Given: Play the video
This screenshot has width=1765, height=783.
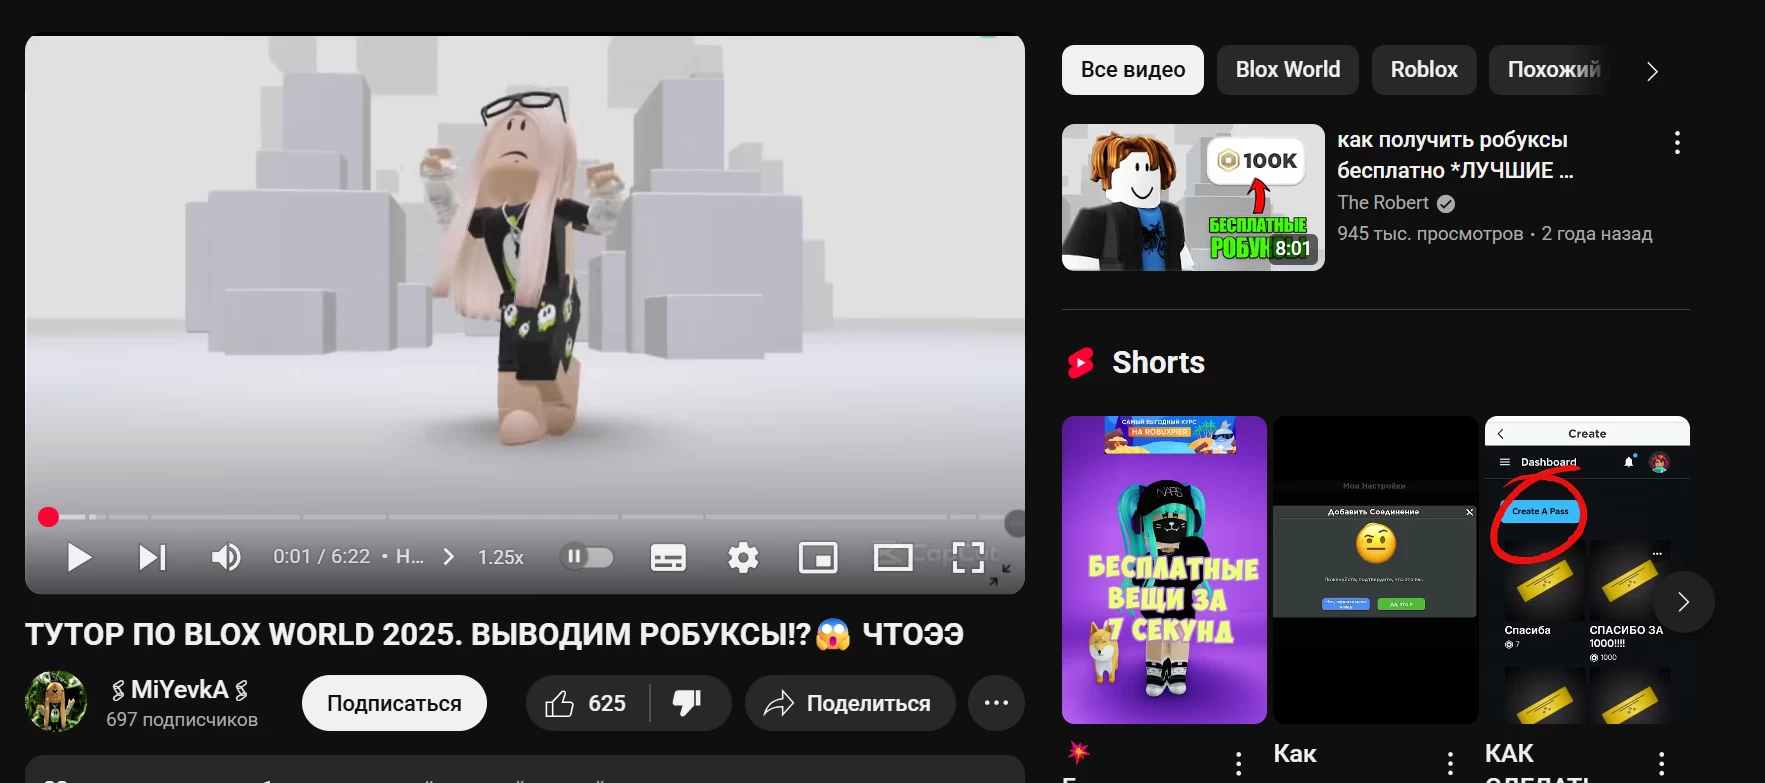Looking at the screenshot, I should (x=79, y=557).
